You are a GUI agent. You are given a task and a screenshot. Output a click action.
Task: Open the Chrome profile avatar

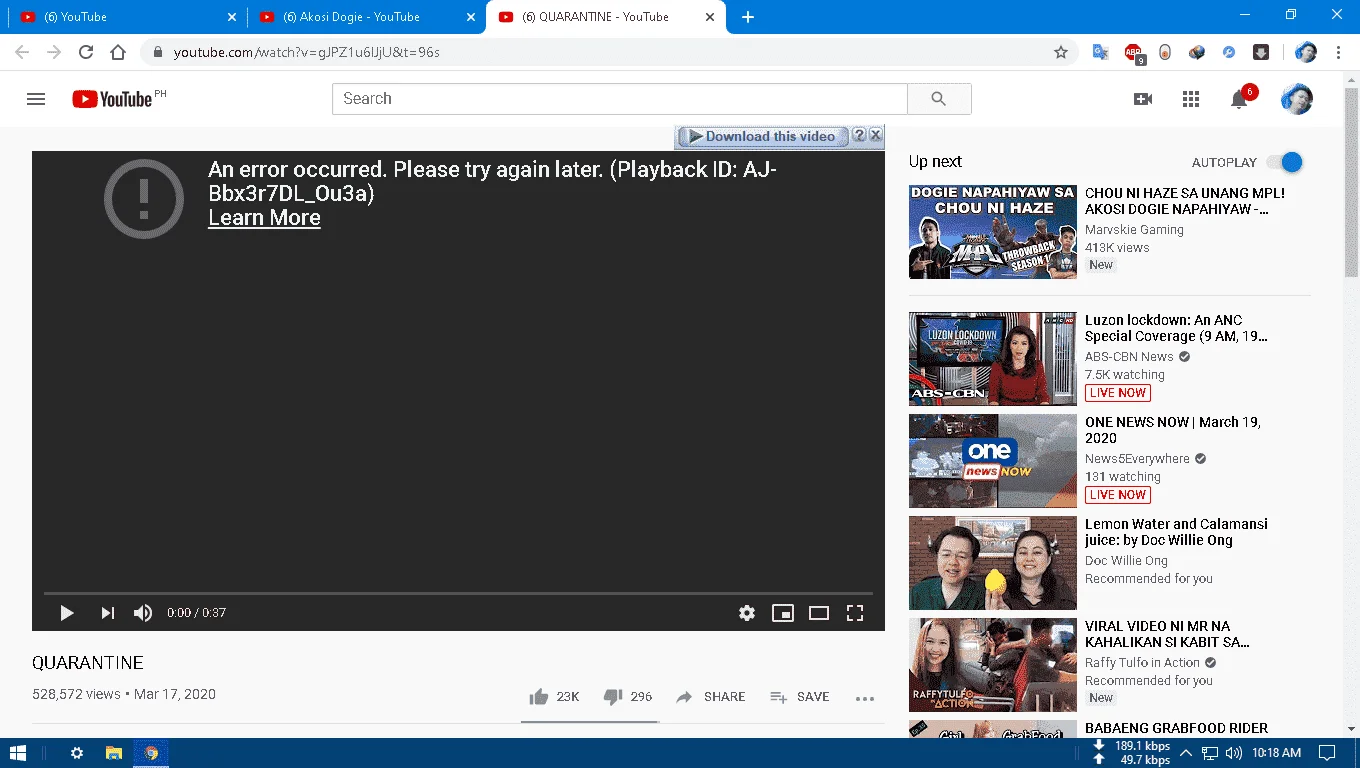[1305, 52]
